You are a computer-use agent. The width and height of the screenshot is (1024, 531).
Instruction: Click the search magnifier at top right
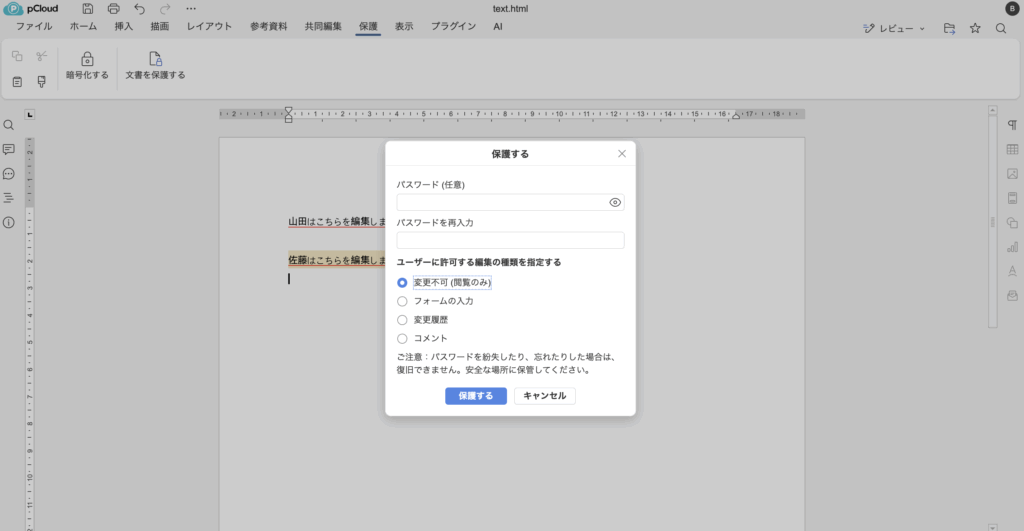pos(1000,28)
